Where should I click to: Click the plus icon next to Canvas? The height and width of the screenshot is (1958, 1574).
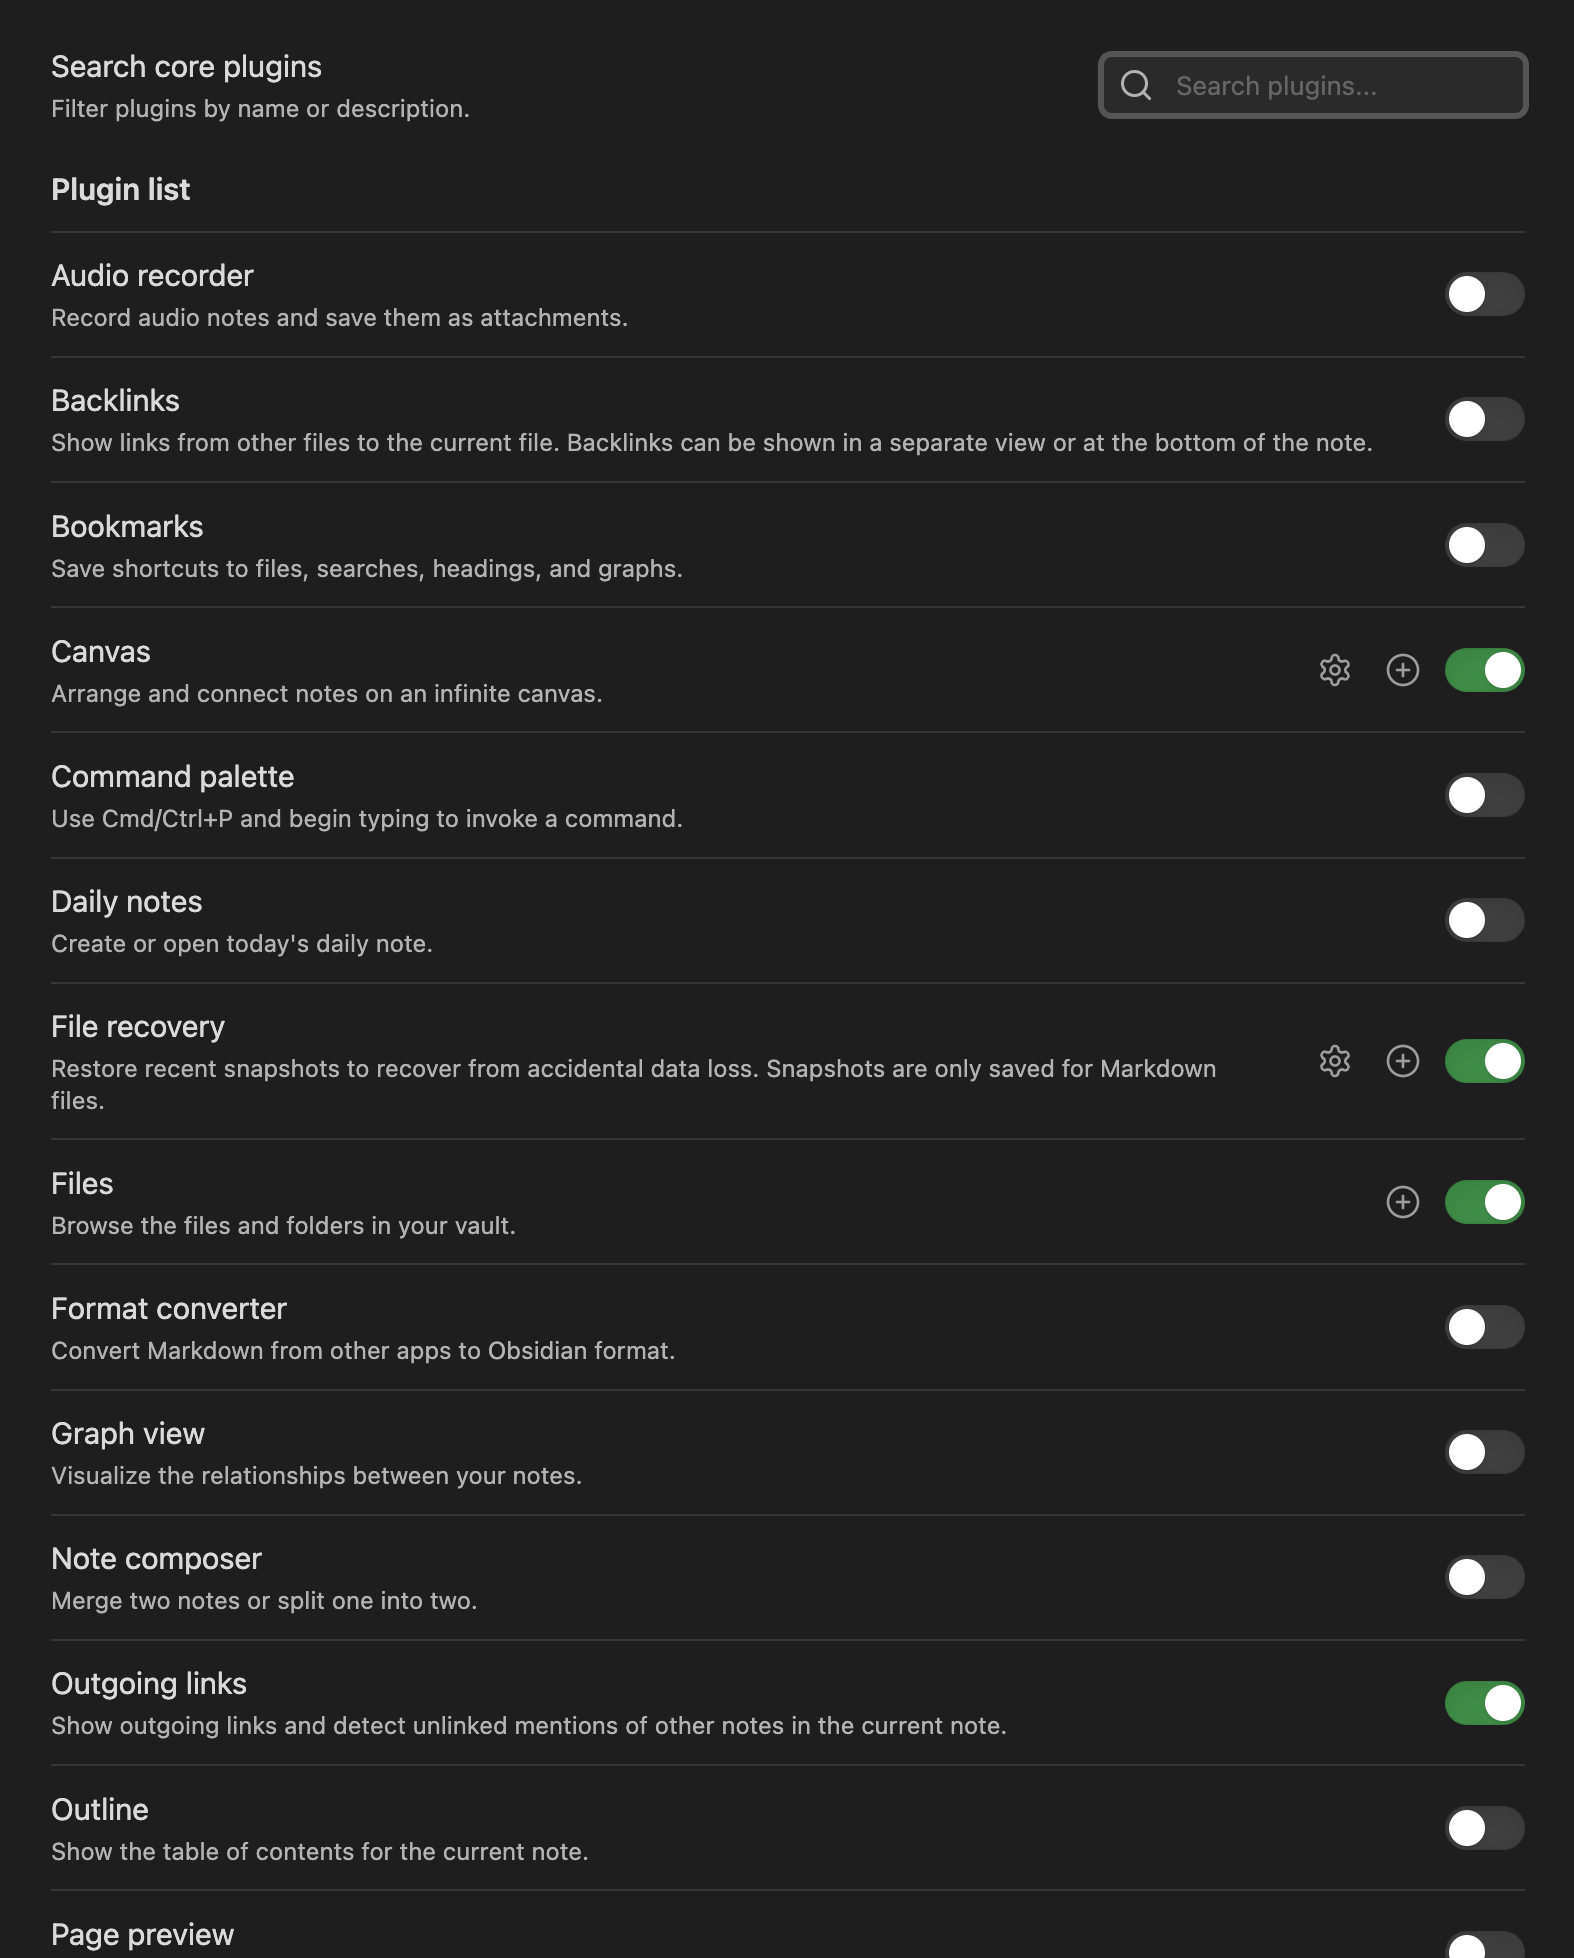[x=1403, y=670]
